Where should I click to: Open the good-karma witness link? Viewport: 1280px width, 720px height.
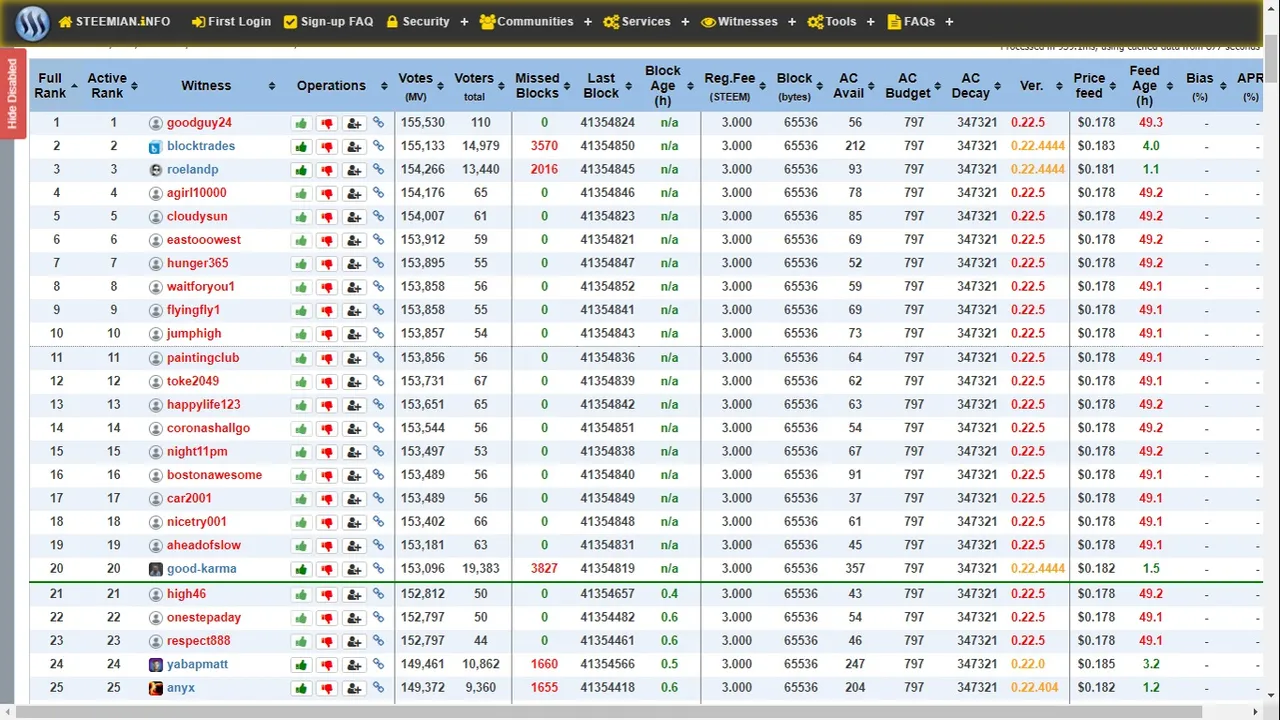(x=202, y=569)
